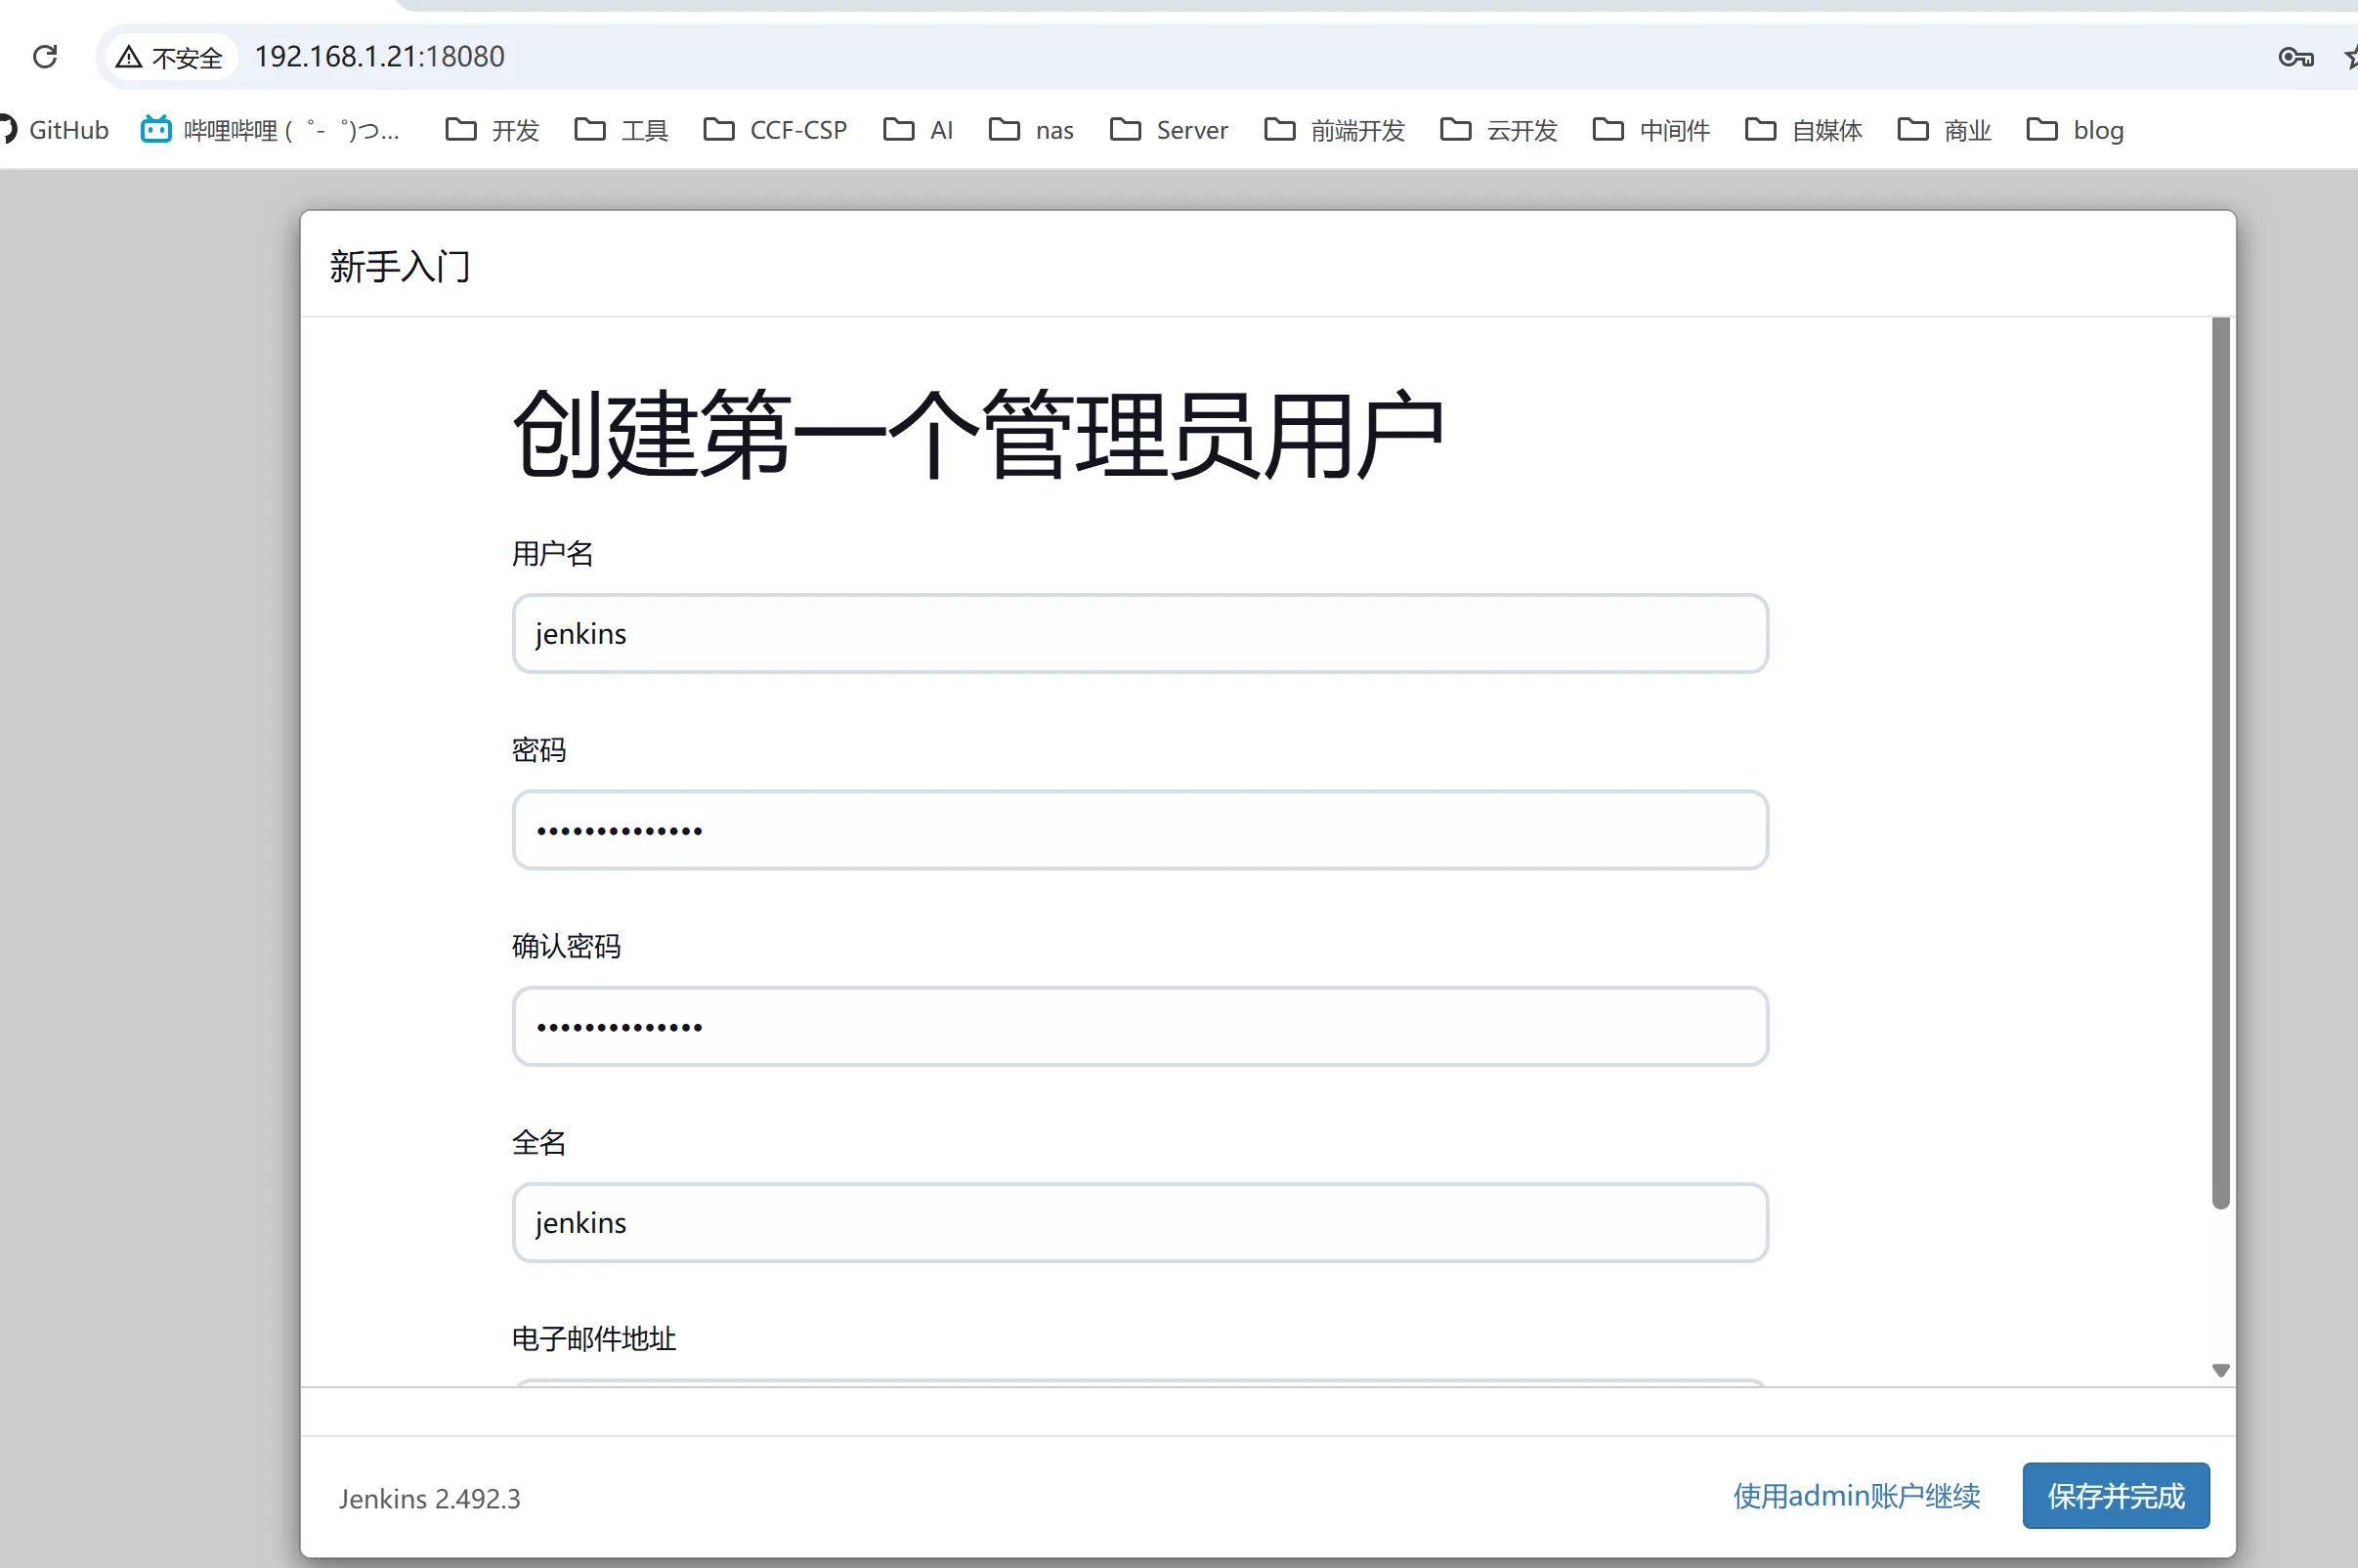Image resolution: width=2358 pixels, height=1568 pixels.
Task: Open the 开发 bookmarks folder
Action: (x=490, y=130)
